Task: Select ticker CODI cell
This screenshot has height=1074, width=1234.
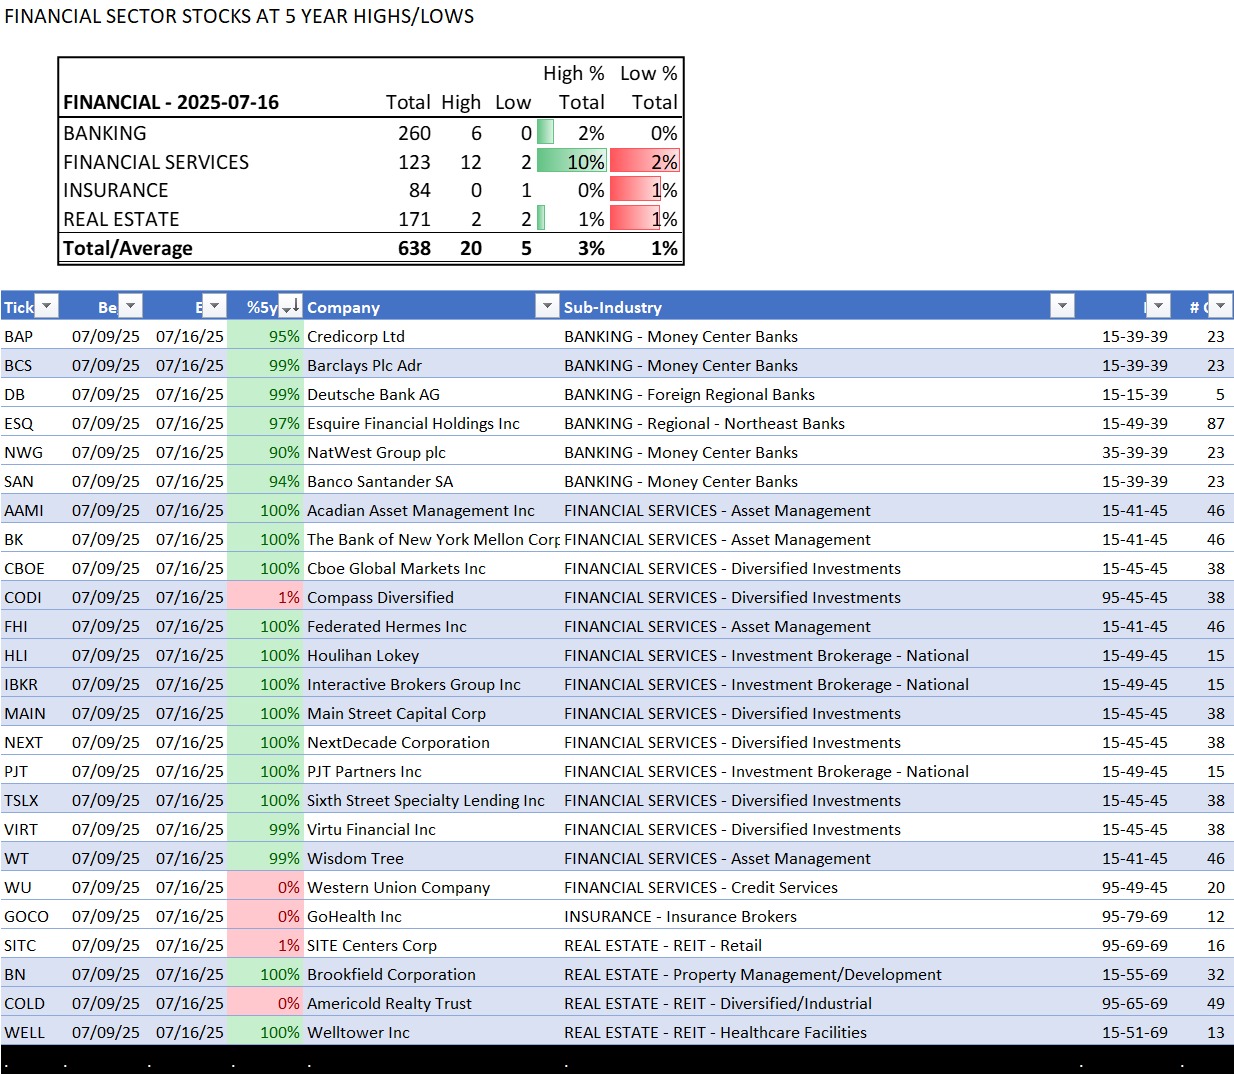Action: tap(22, 597)
